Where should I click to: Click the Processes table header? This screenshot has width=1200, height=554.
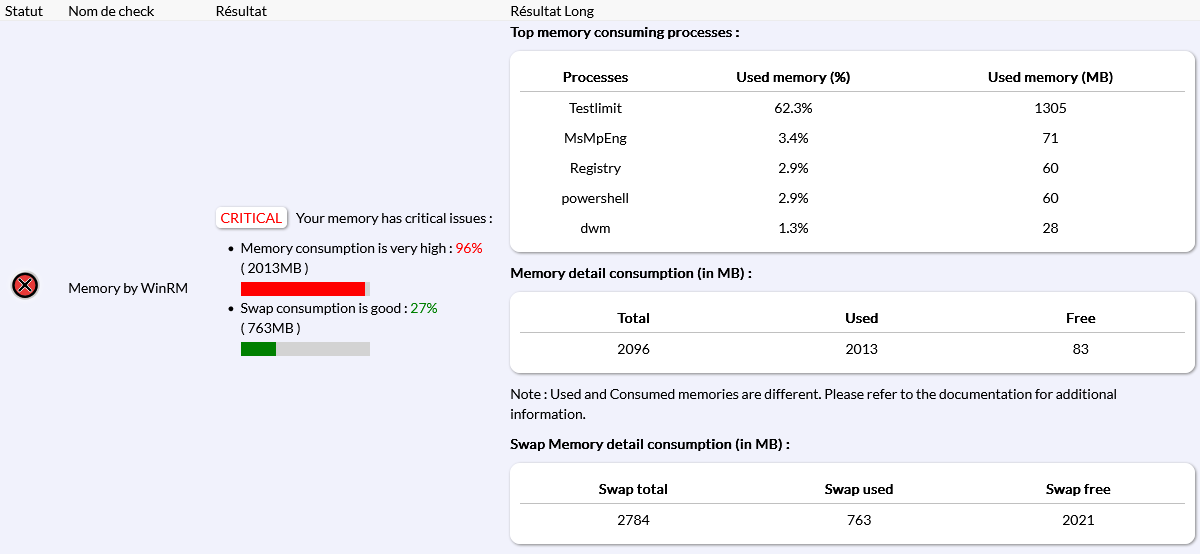pyautogui.click(x=595, y=77)
